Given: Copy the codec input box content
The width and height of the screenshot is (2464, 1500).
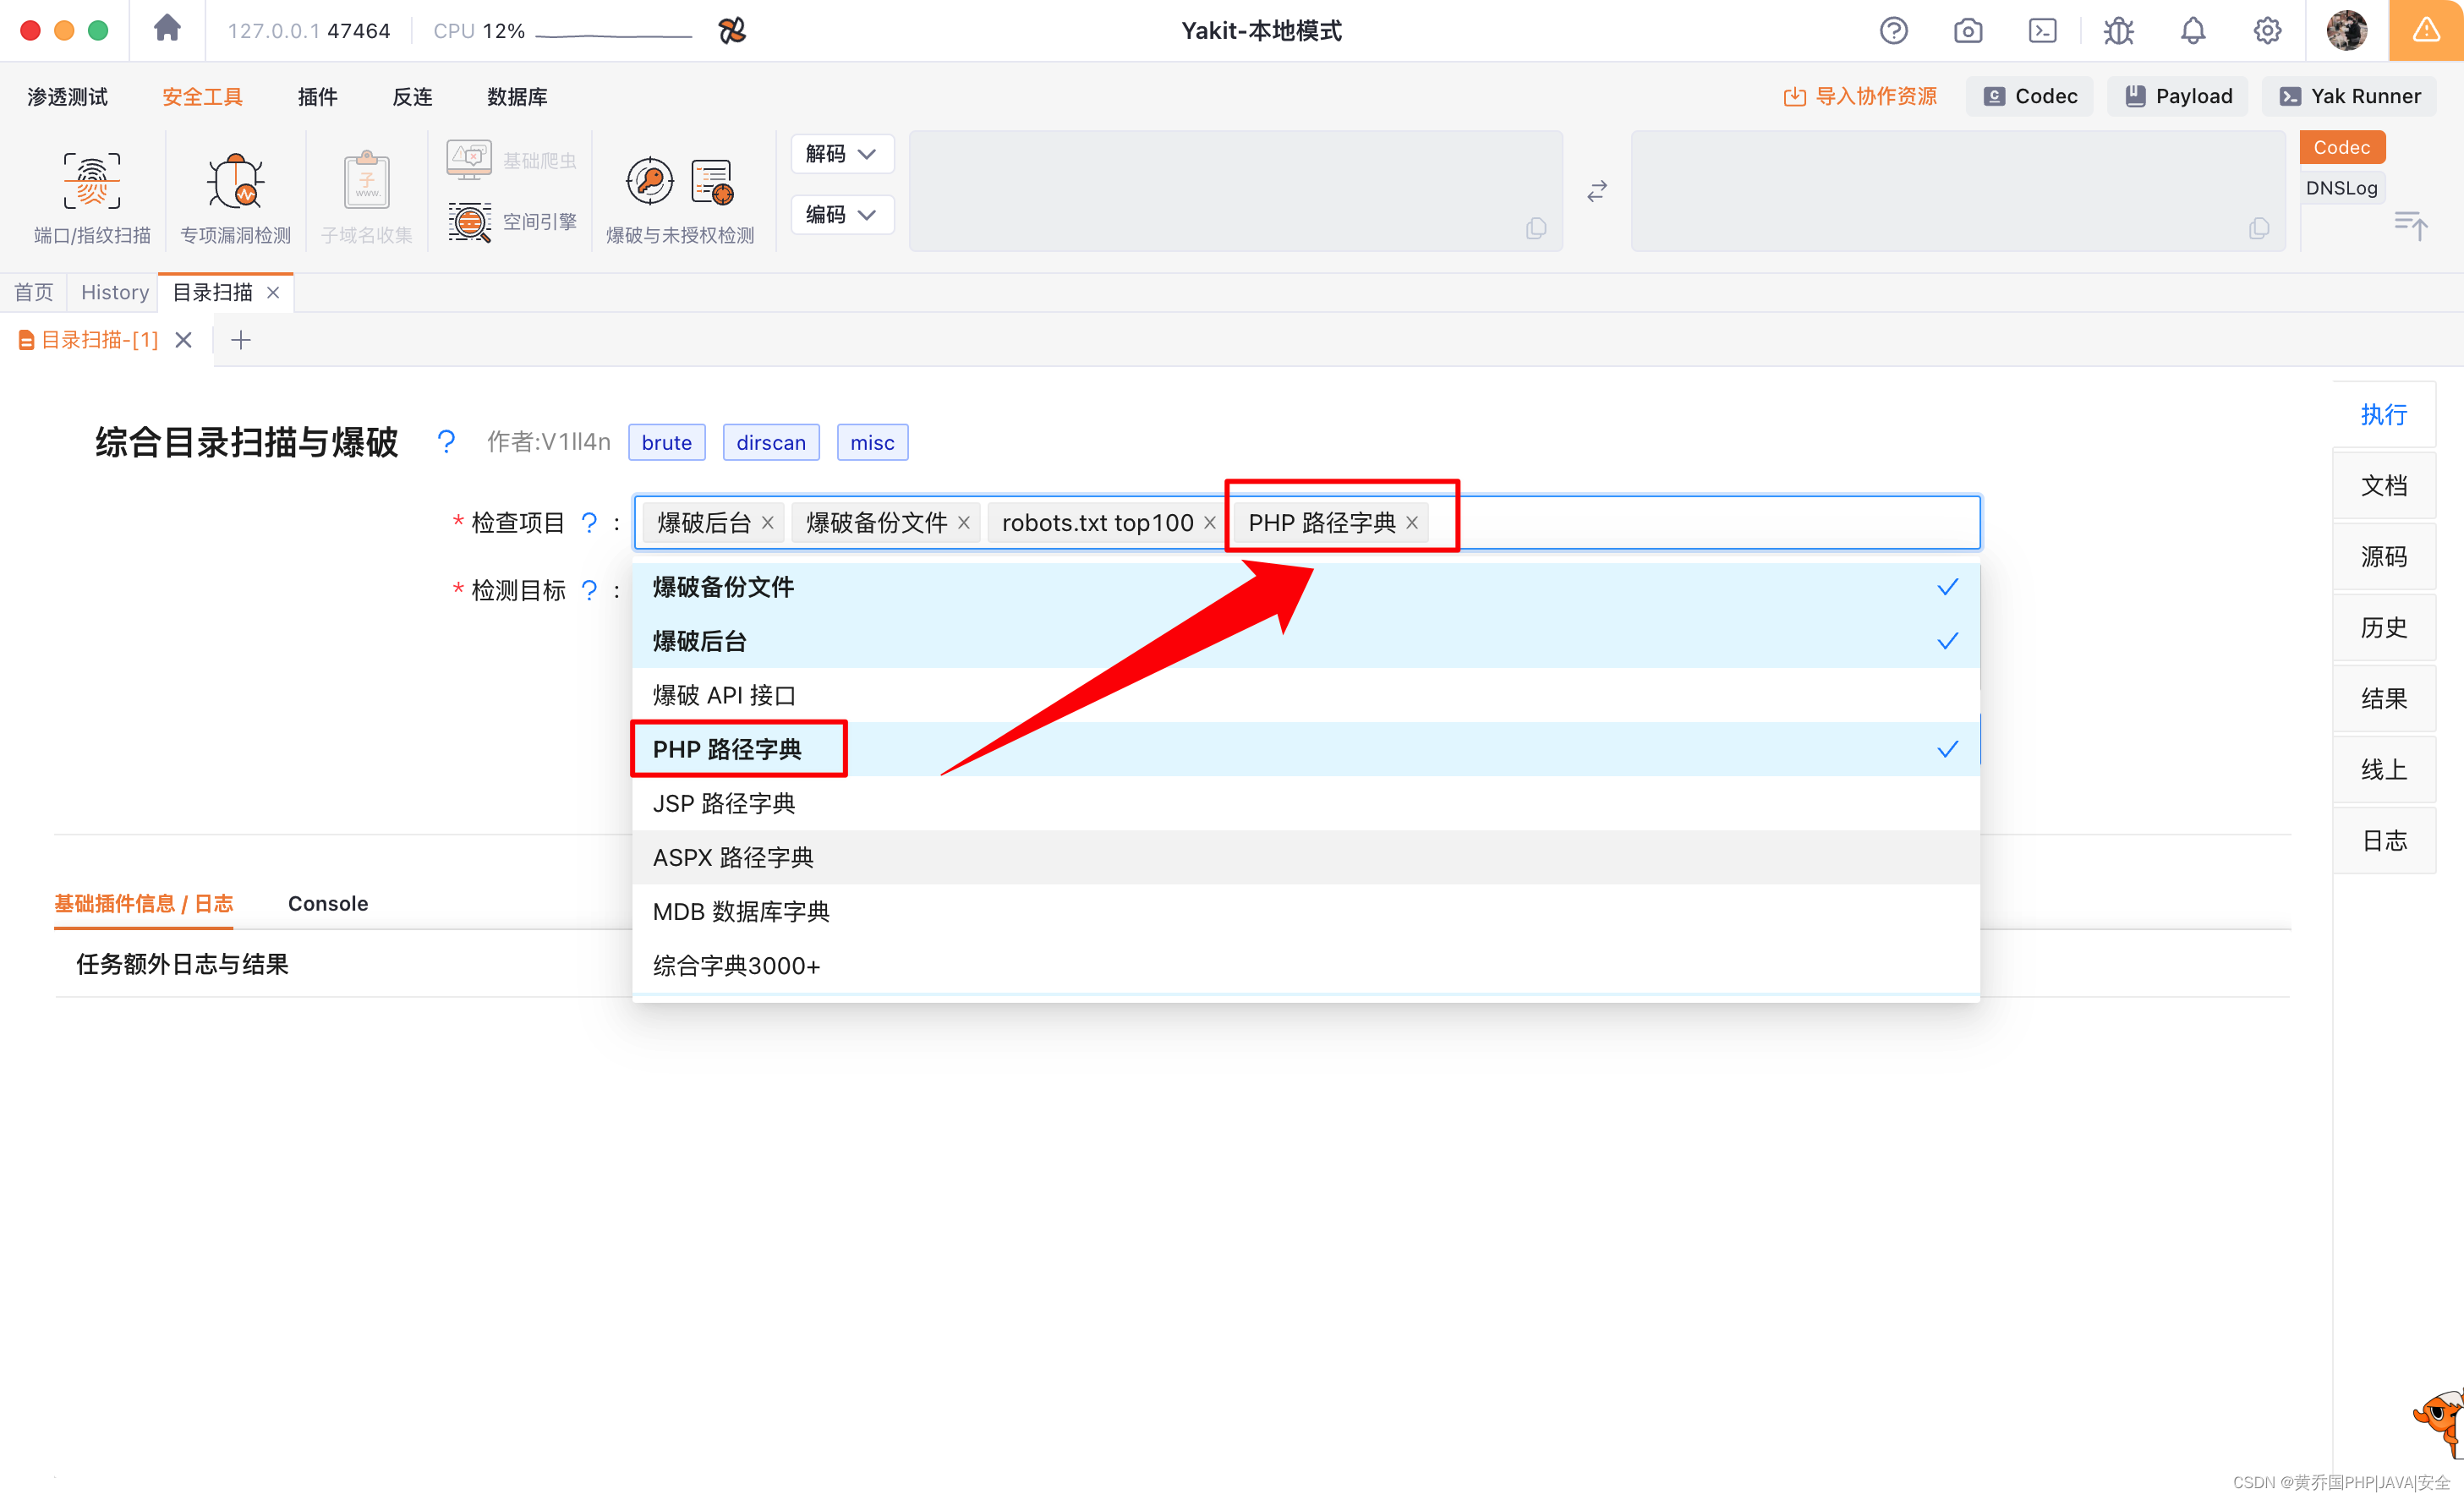Looking at the screenshot, I should tap(1536, 228).
